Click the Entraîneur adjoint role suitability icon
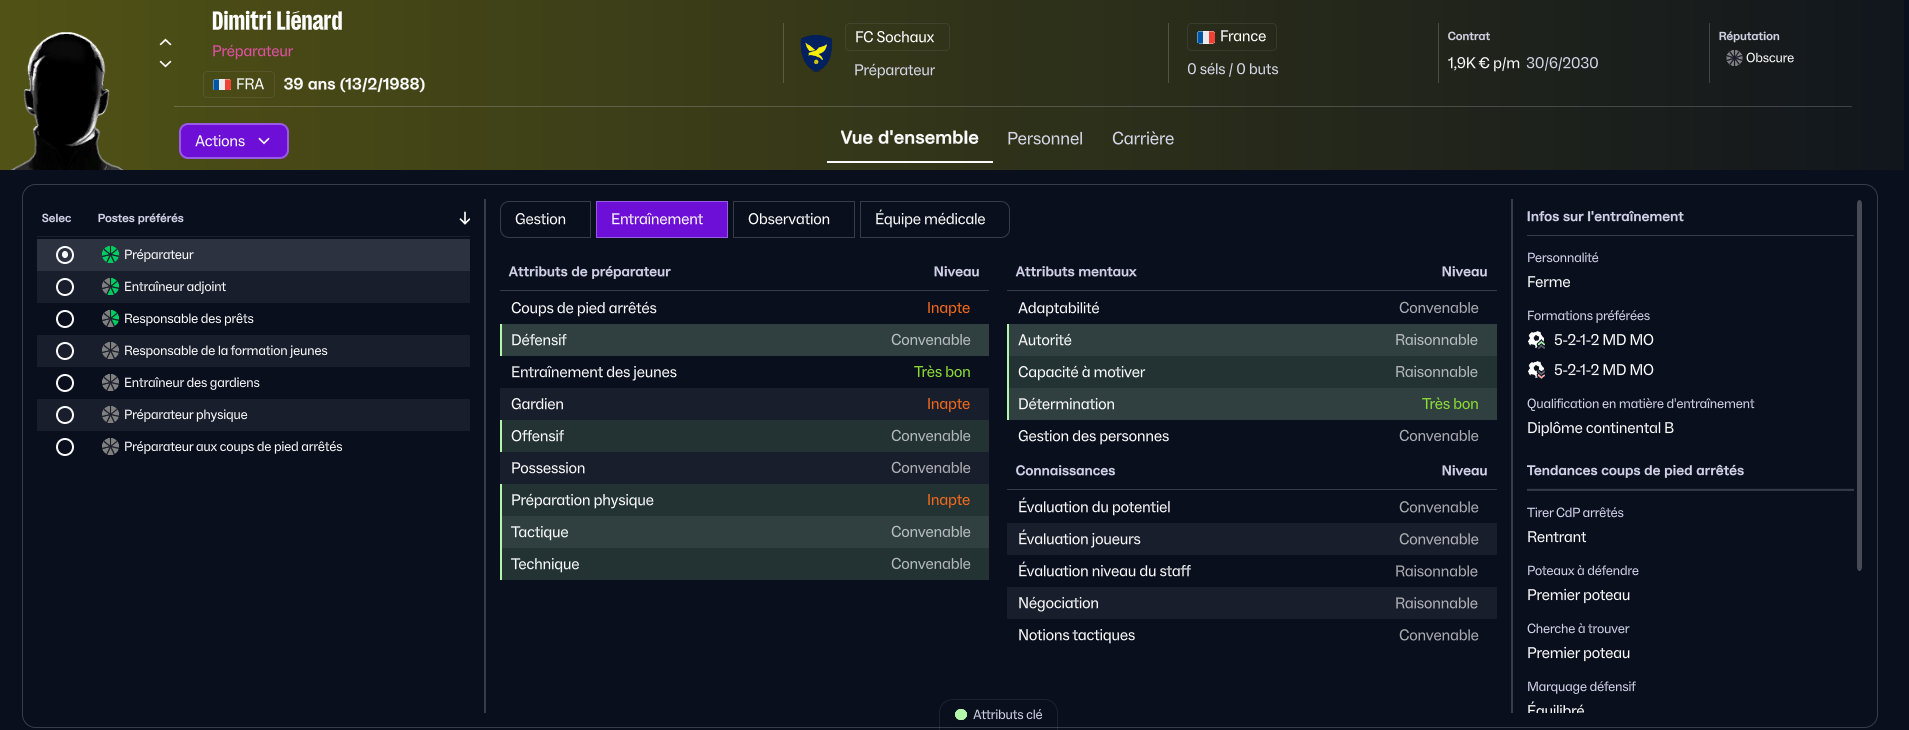 [x=110, y=287]
